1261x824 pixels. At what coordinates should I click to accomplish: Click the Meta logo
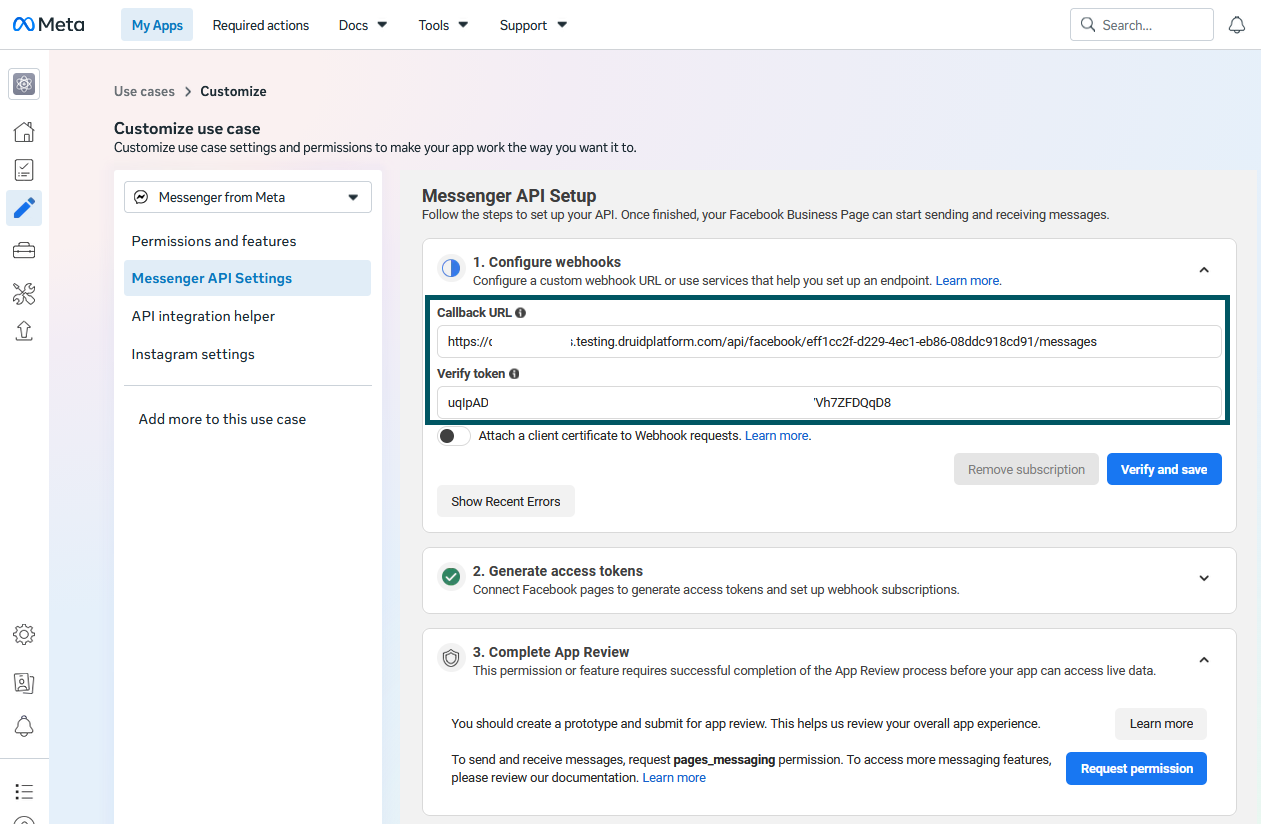coord(48,24)
